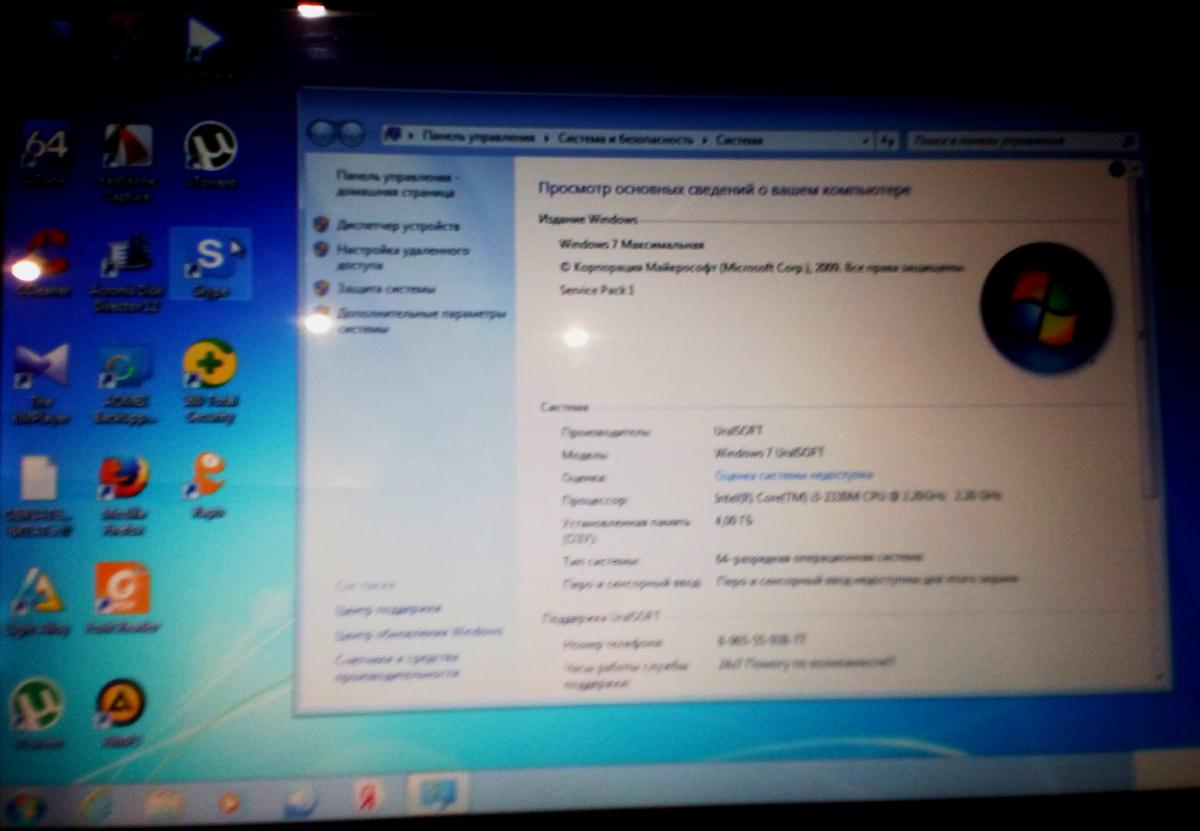Open Счетчики и средства производительности link

397,666
